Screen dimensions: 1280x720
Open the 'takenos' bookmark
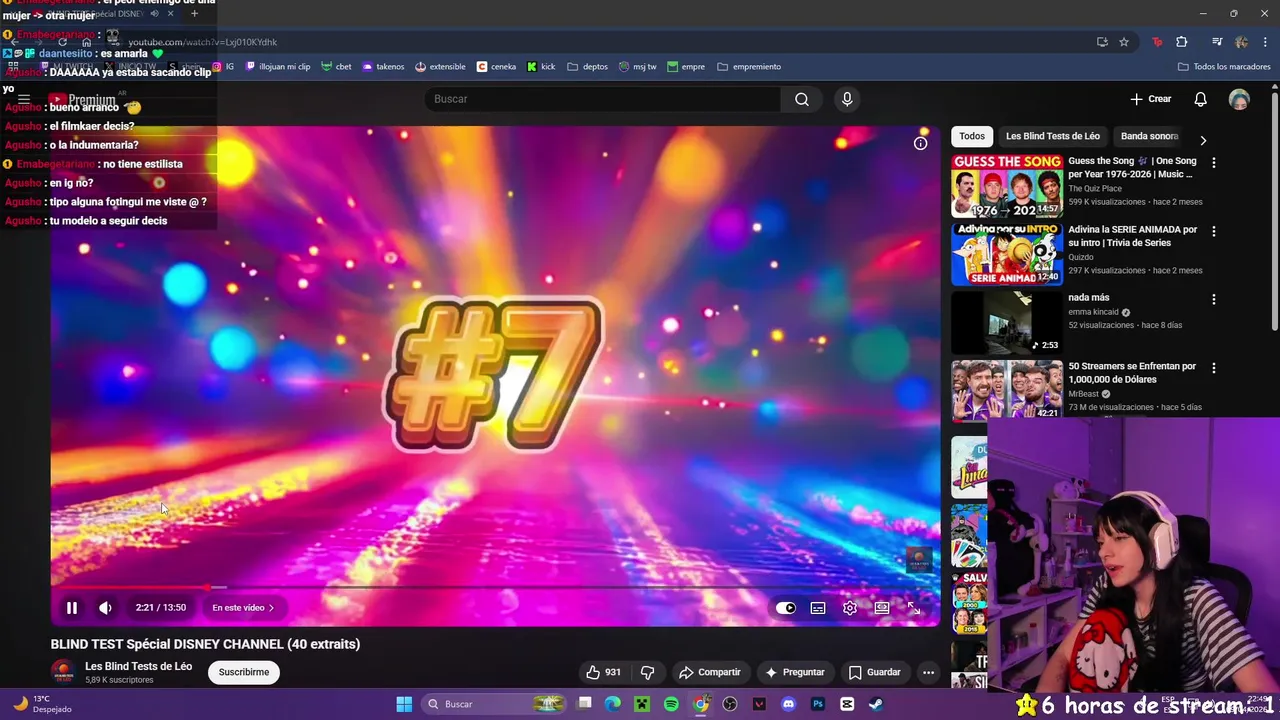coord(383,67)
